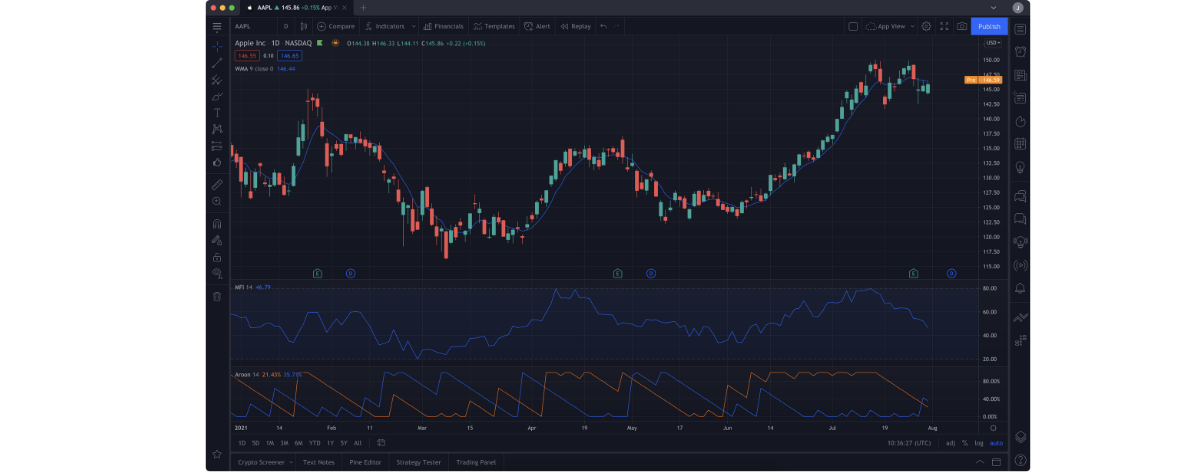Select the 1D date range

point(242,443)
